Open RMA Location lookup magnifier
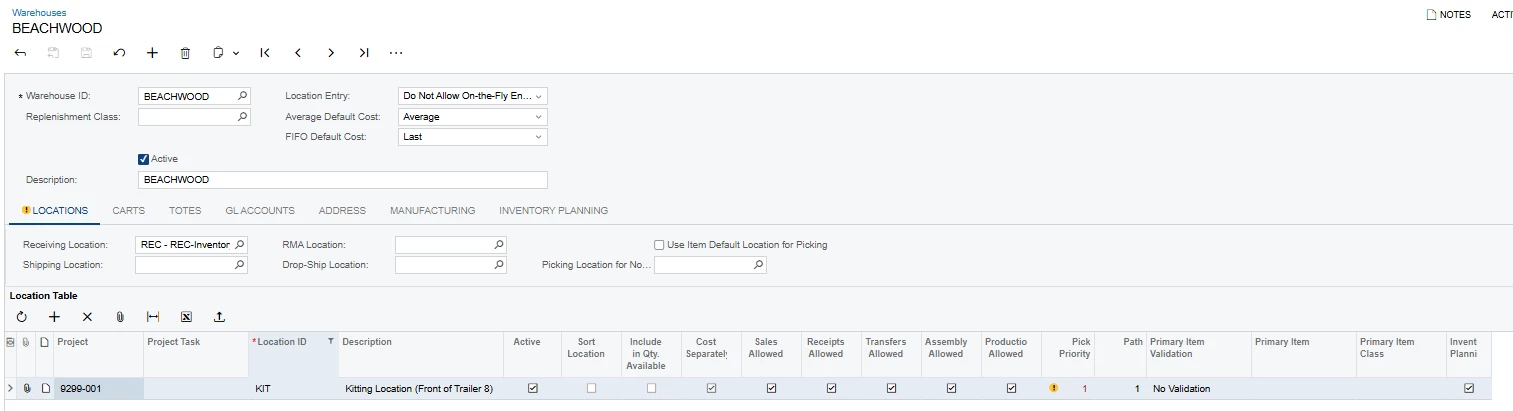The image size is (1513, 411). click(x=499, y=244)
